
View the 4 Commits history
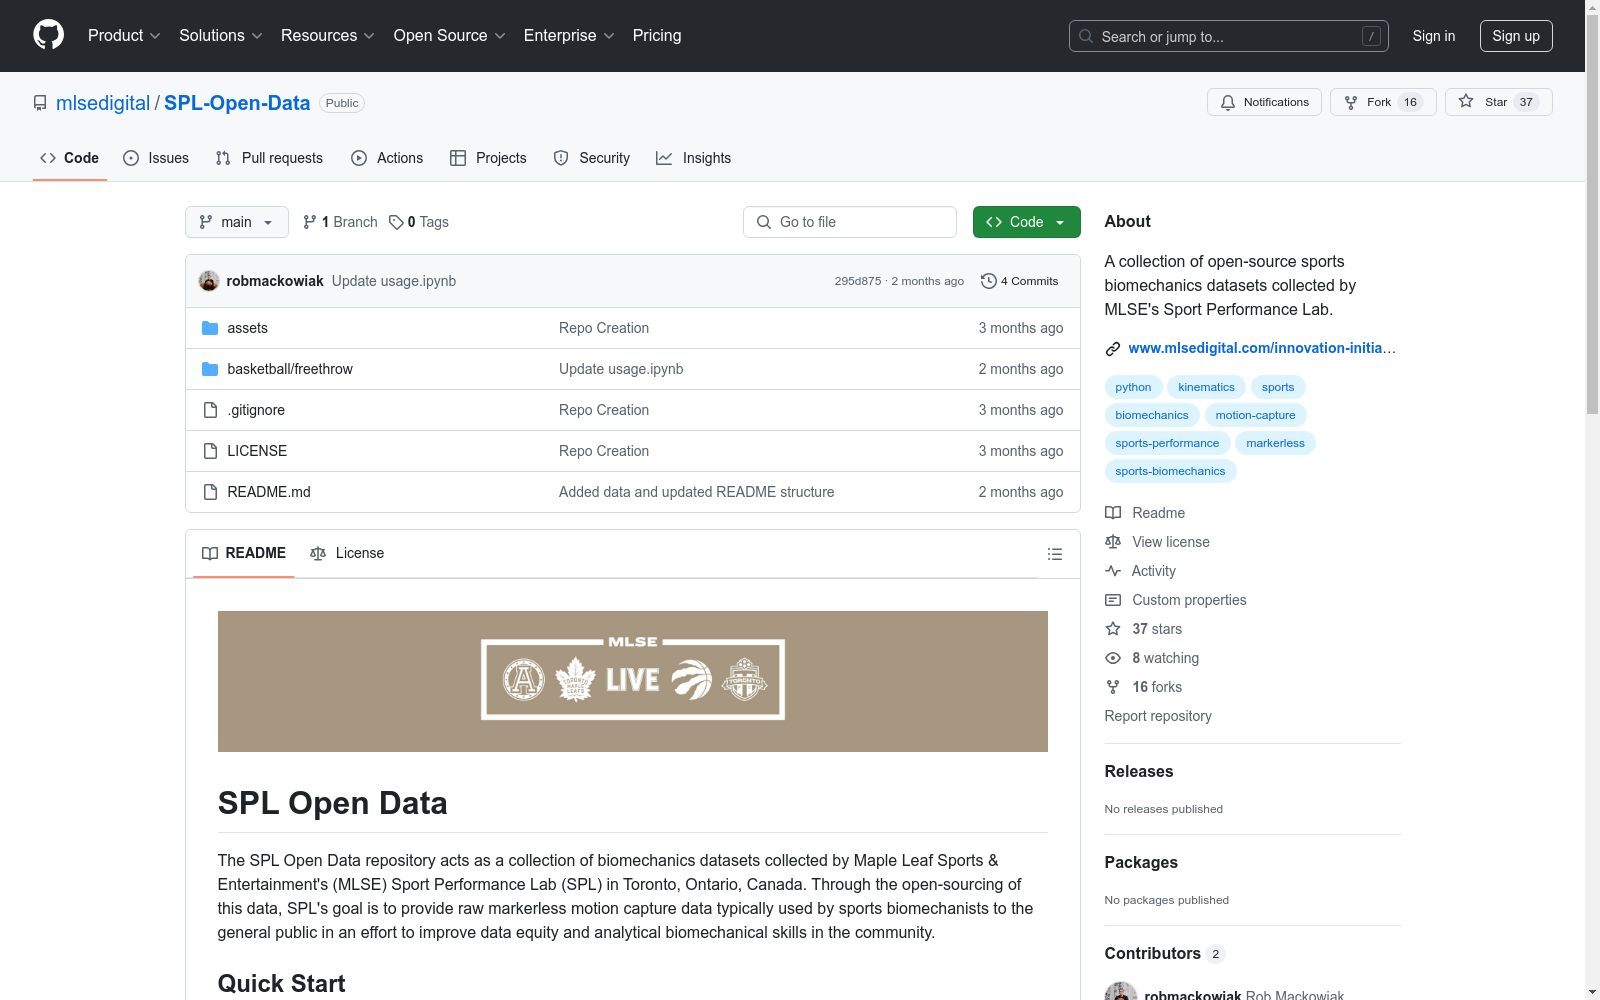pyautogui.click(x=1020, y=281)
